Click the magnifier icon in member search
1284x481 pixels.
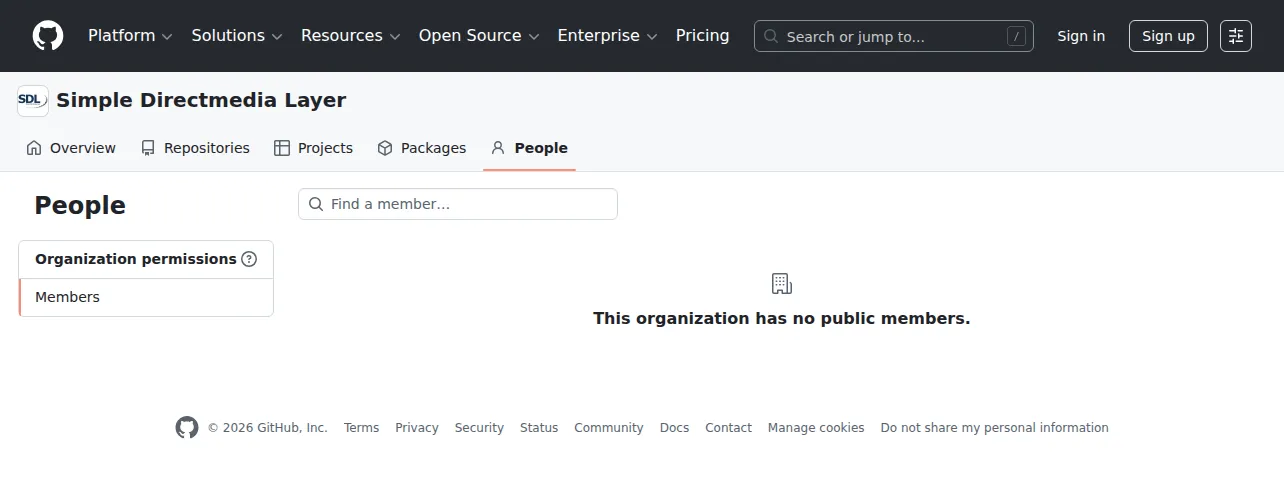[x=315, y=204]
